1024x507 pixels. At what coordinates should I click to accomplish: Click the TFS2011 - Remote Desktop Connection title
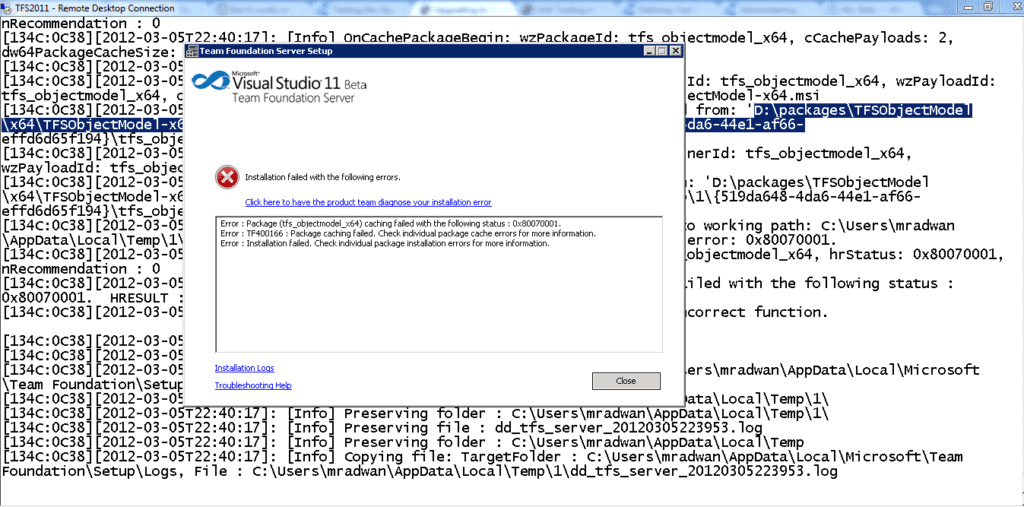(x=95, y=8)
